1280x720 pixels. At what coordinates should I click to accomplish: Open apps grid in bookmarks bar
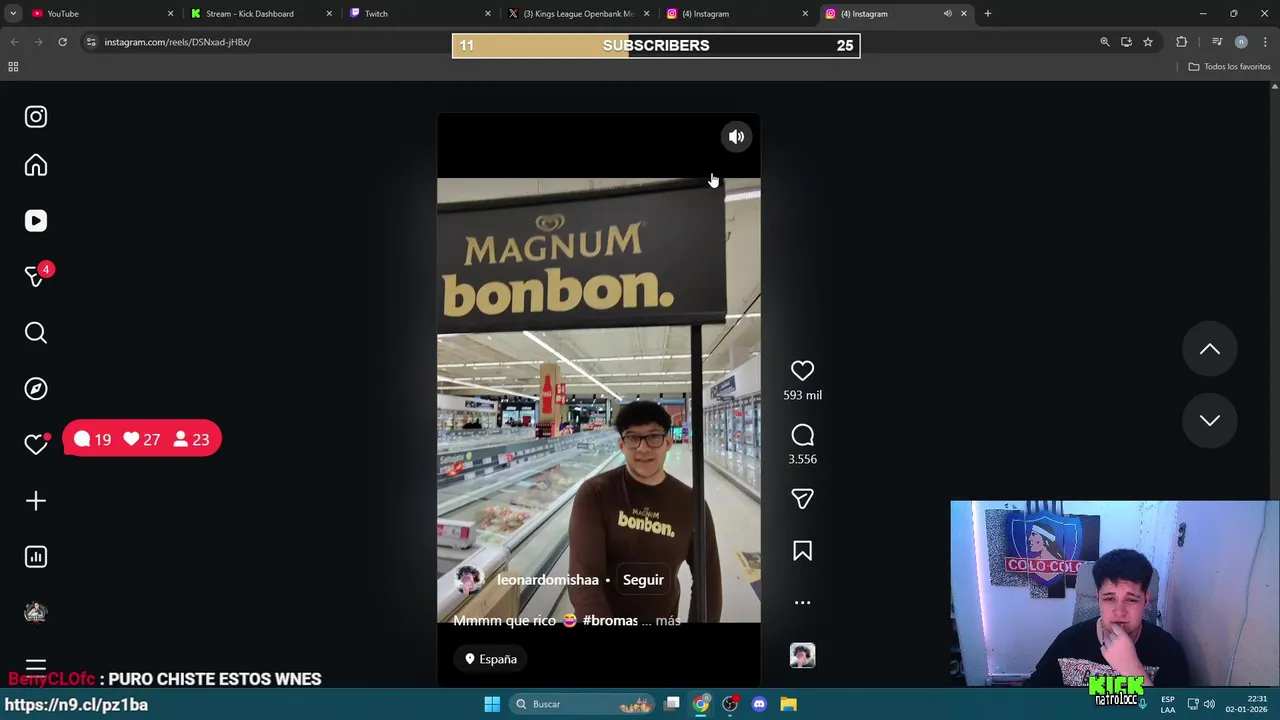[13, 67]
